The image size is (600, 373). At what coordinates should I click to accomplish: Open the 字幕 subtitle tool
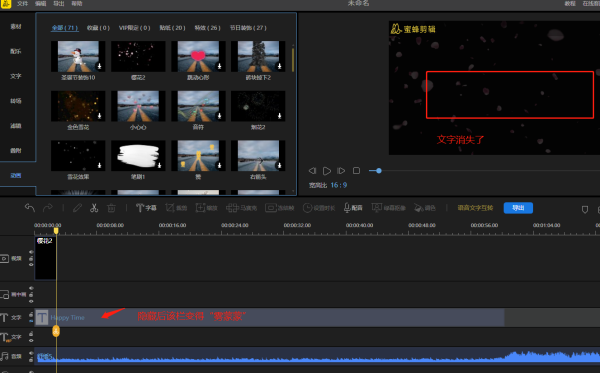point(146,208)
